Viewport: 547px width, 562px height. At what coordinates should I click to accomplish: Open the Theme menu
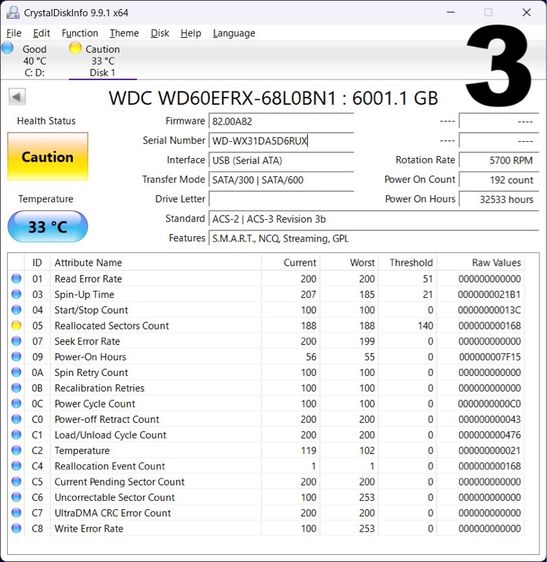[x=124, y=33]
